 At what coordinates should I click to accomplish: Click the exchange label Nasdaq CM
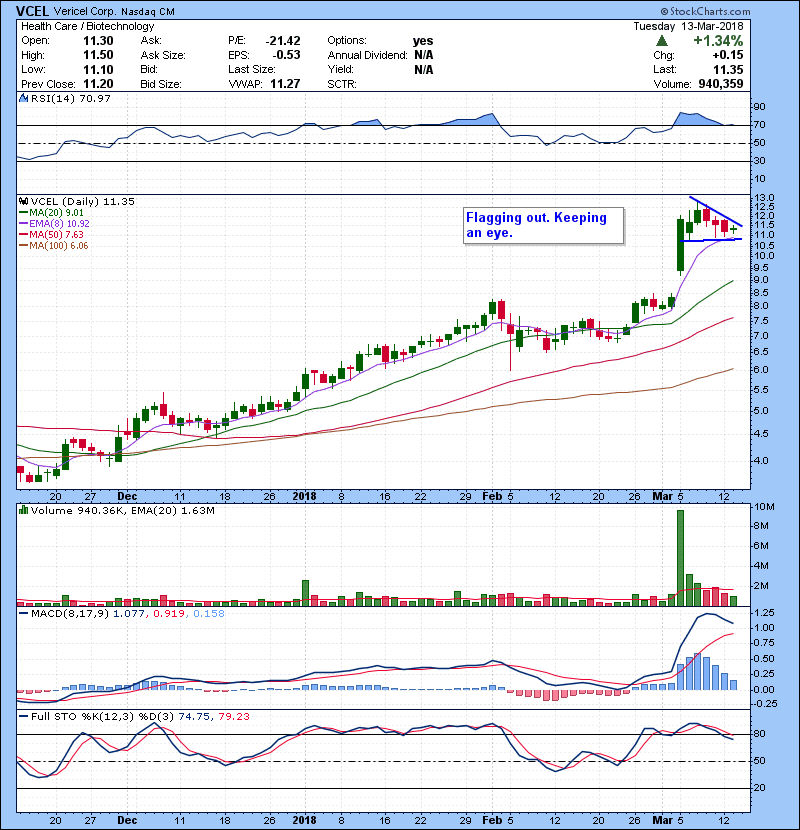tap(148, 12)
